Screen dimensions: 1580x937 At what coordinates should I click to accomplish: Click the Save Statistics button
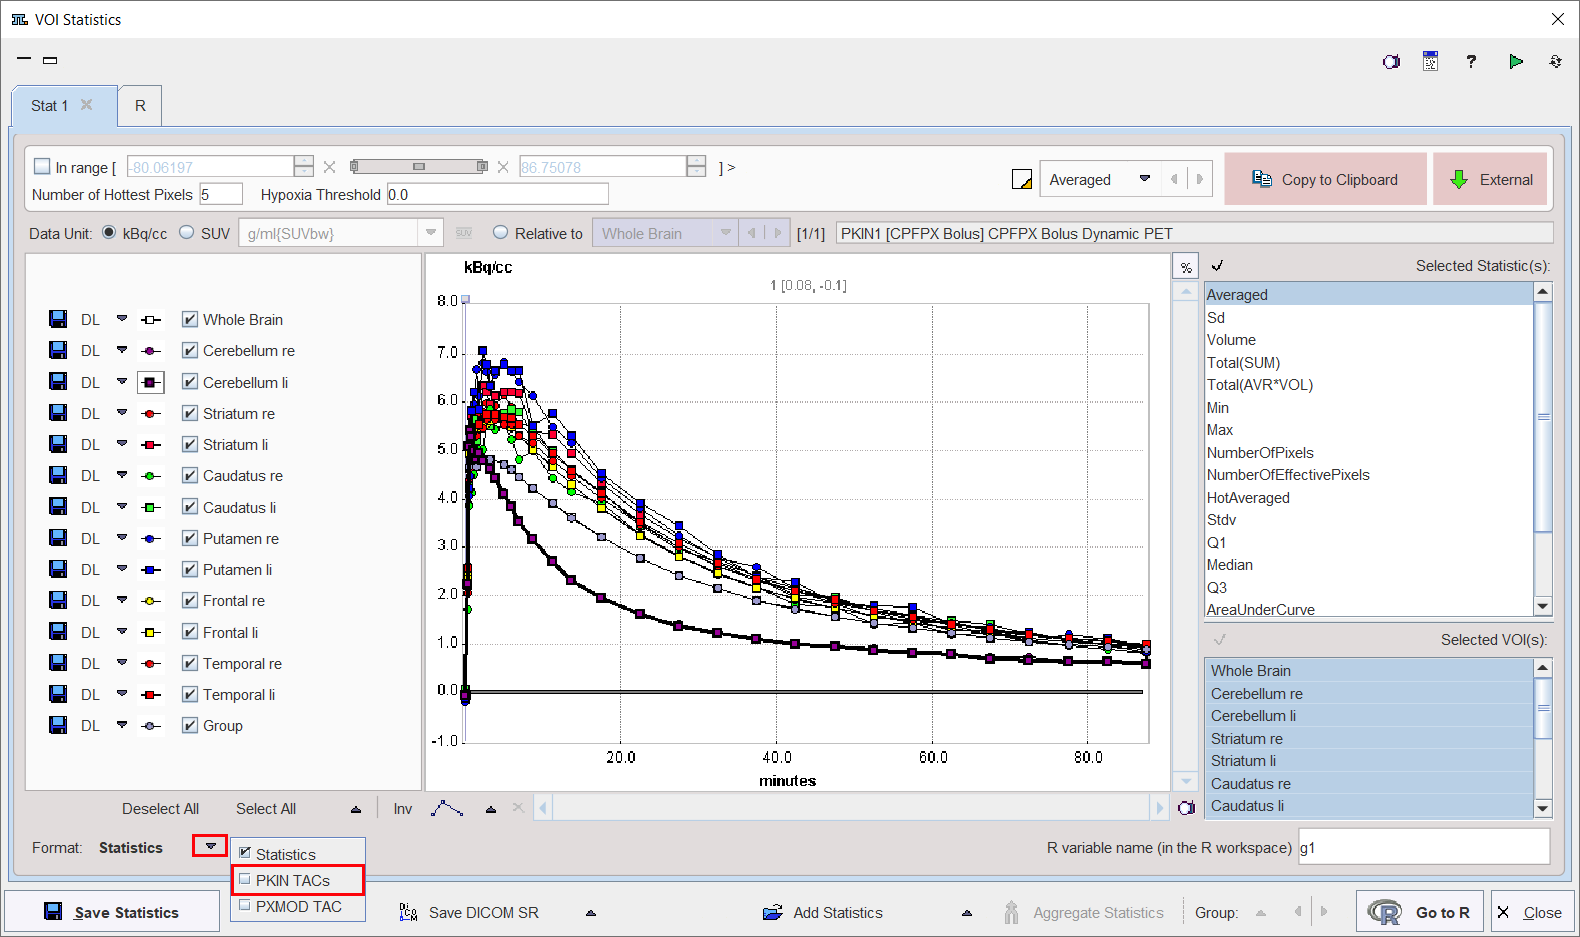click(x=112, y=912)
